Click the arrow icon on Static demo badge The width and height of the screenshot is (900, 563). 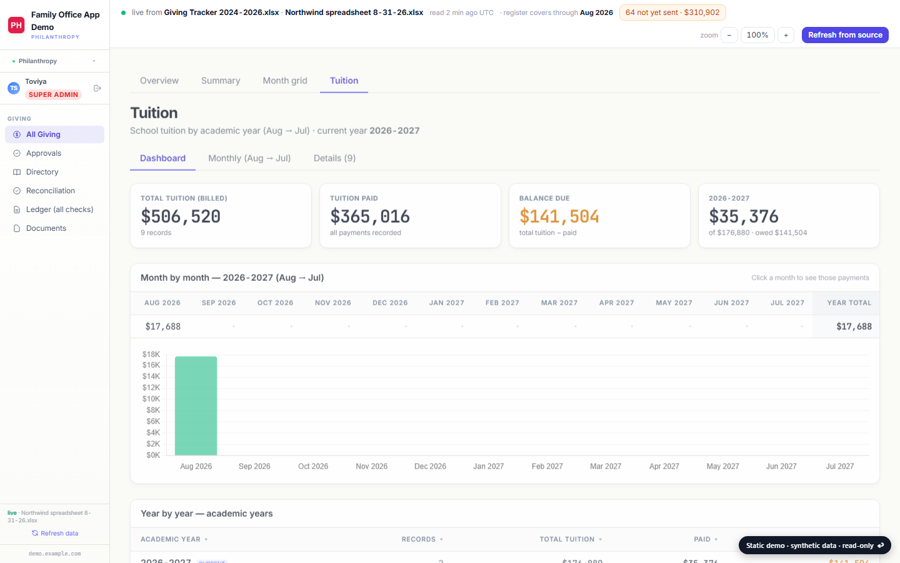click(880, 545)
